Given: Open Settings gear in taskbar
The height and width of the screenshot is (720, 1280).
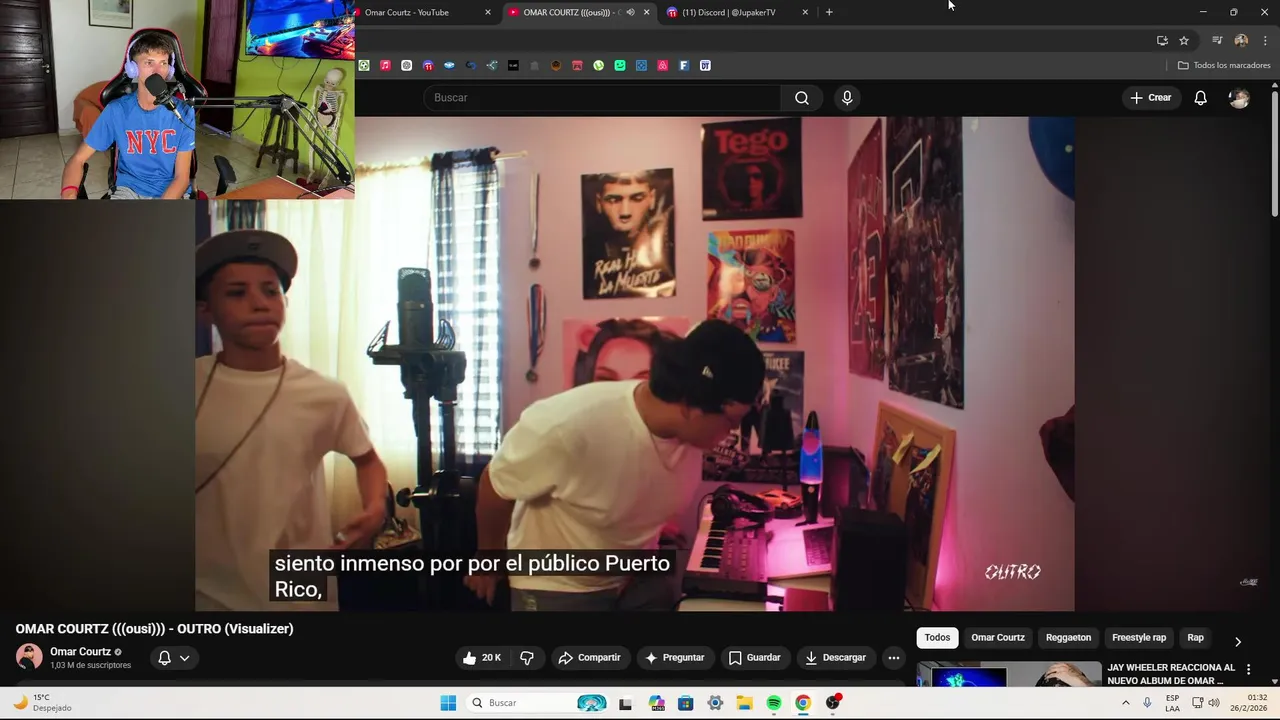Looking at the screenshot, I should coord(715,703).
